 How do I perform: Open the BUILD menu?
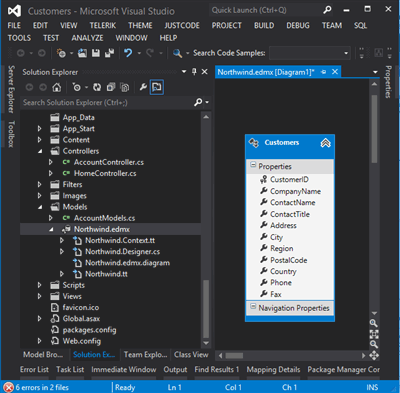(x=264, y=26)
